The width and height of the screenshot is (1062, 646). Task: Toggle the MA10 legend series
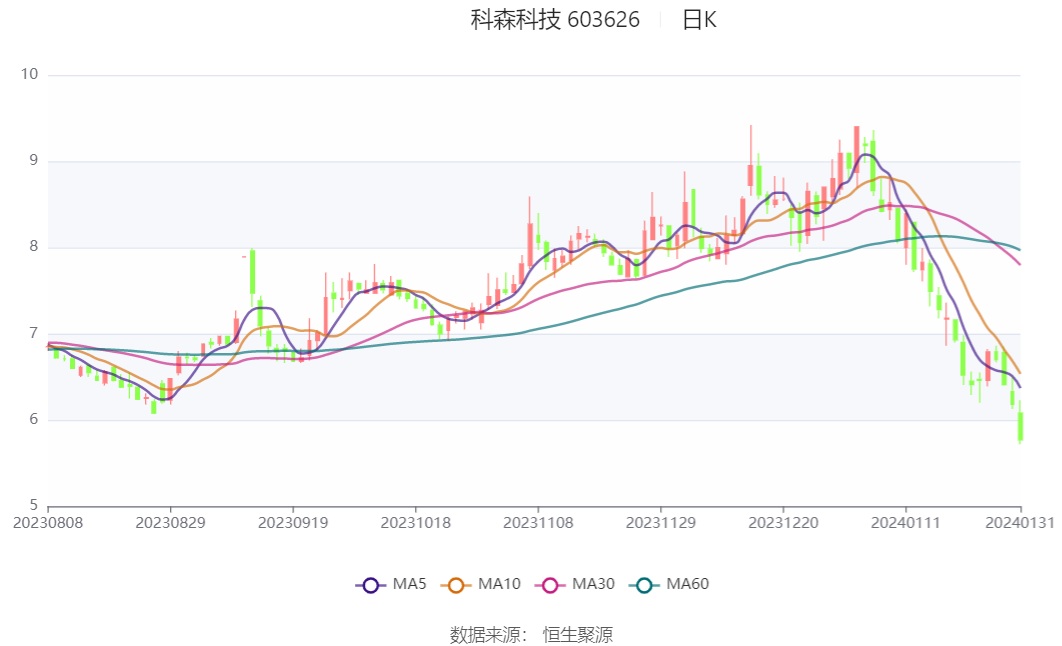tap(481, 584)
